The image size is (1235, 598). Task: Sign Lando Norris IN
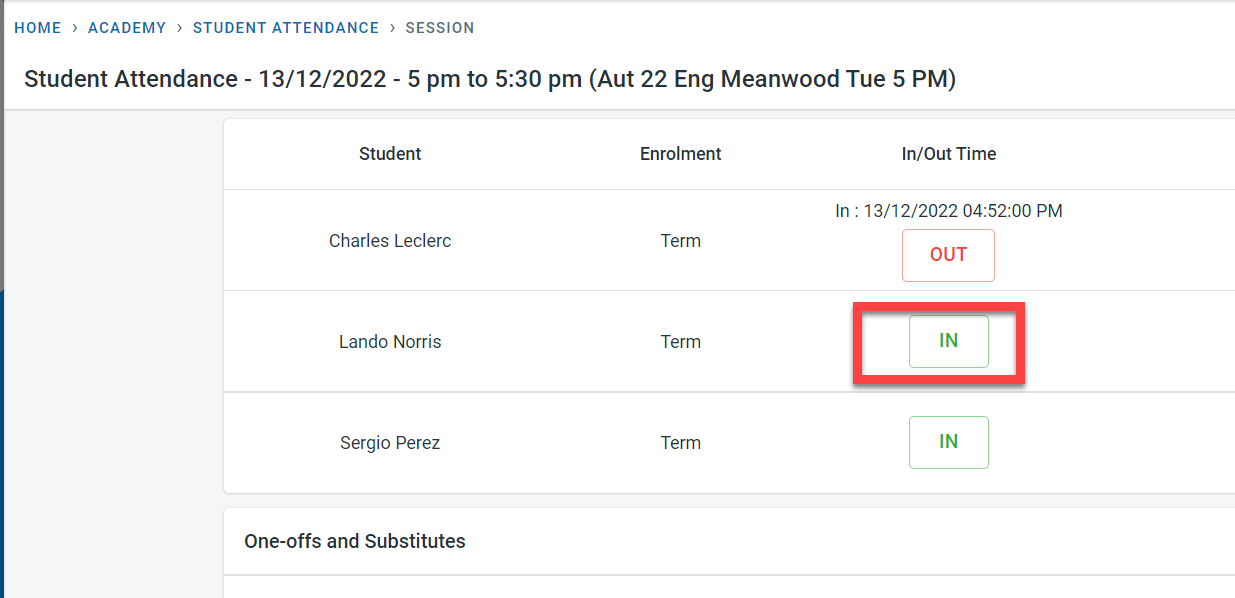[x=948, y=341]
